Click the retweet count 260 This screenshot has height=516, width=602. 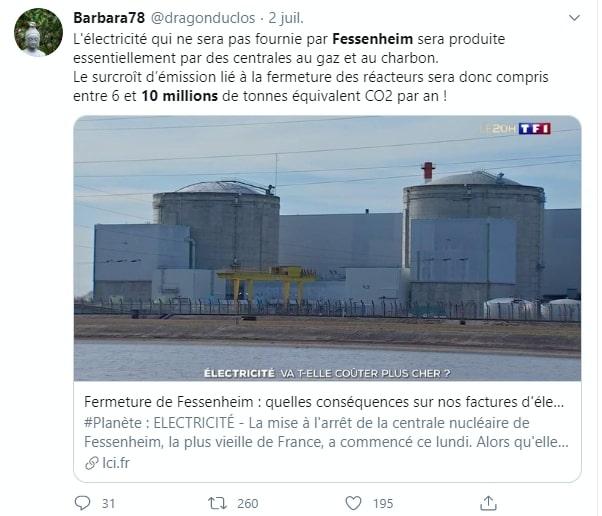tap(248, 503)
